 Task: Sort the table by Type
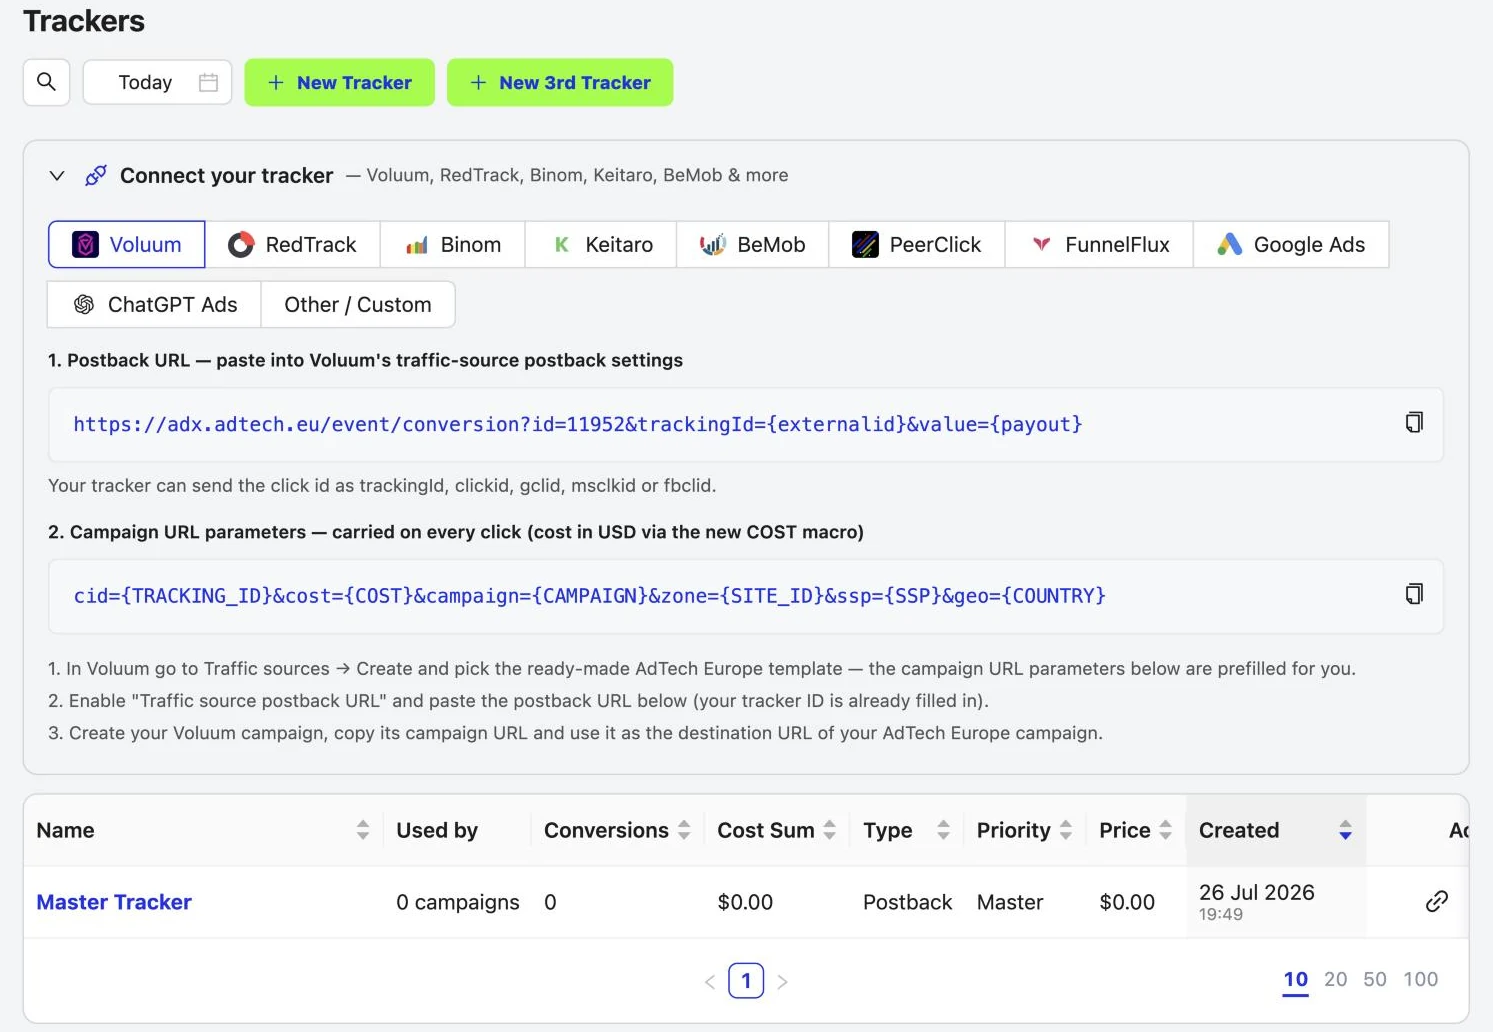(943, 830)
